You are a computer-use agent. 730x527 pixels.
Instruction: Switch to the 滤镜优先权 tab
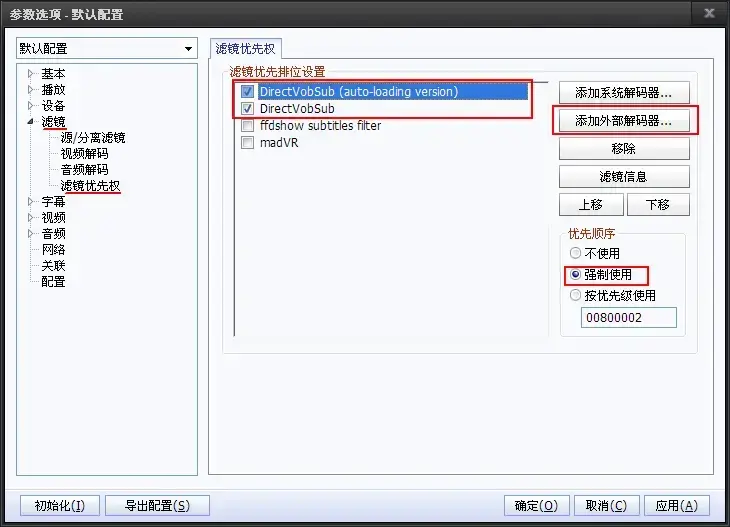pyautogui.click(x=245, y=48)
